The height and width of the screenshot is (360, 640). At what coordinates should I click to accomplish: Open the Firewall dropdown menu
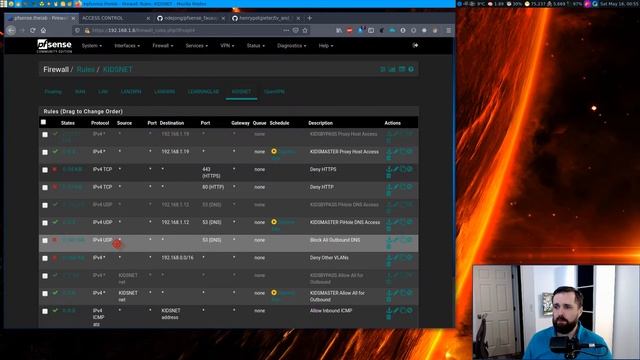[162, 46]
